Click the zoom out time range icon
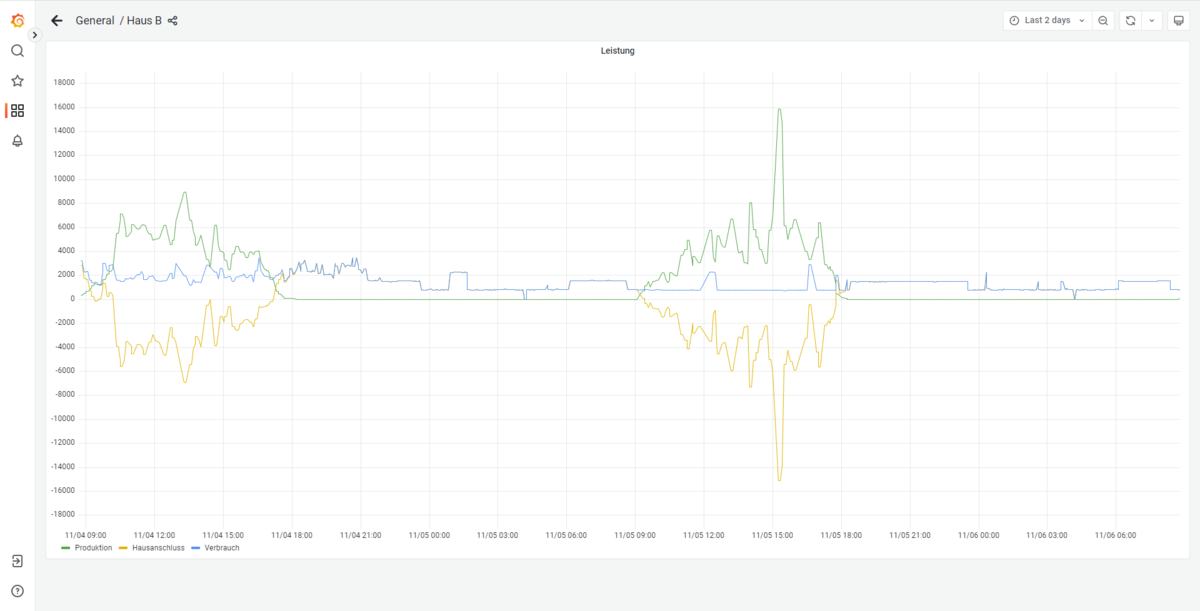The width and height of the screenshot is (1200, 611). 1102,21
